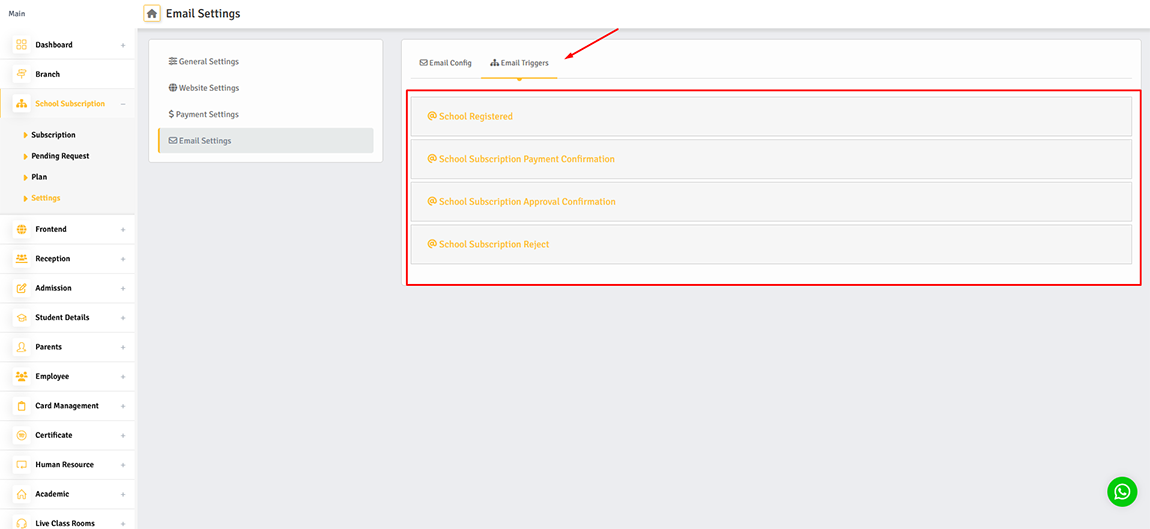Click the Admission edit icon
Viewport: 1150px width, 529px height.
[x=21, y=288]
